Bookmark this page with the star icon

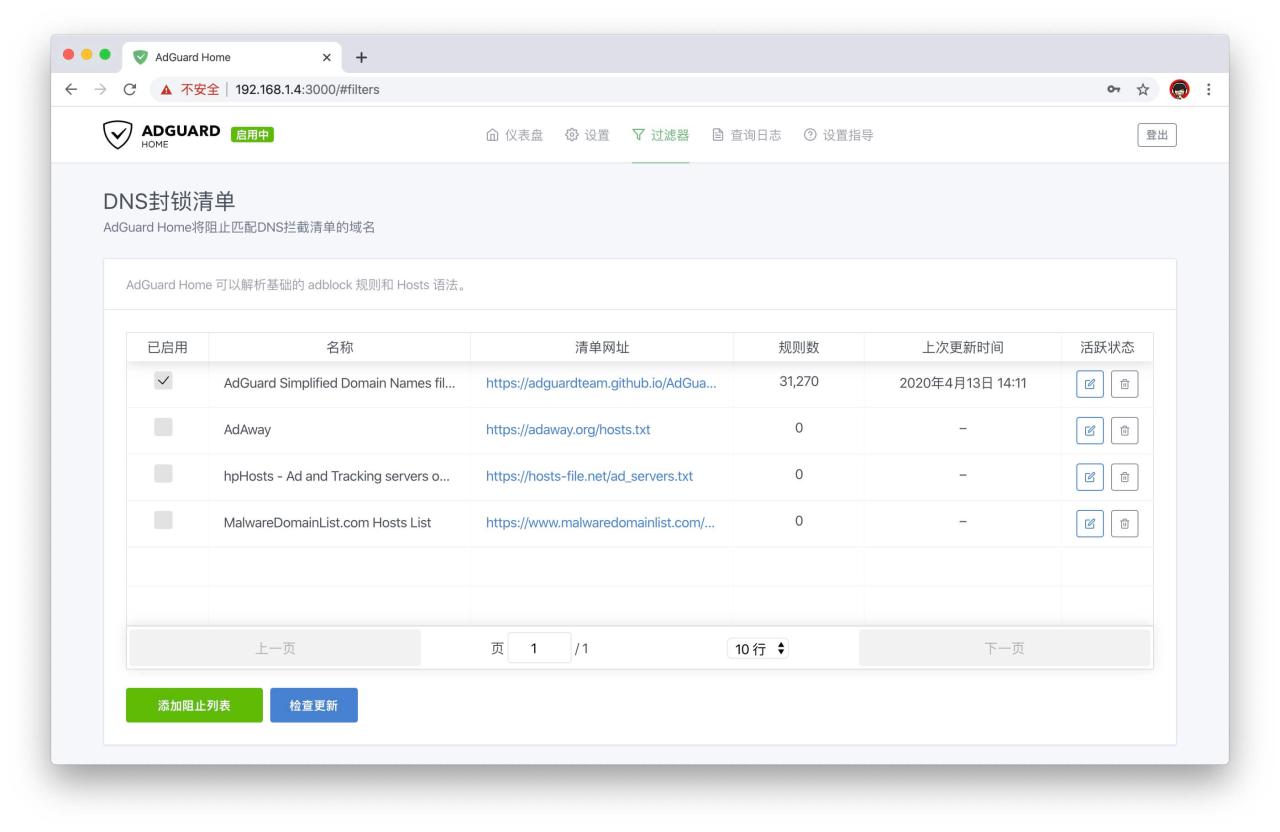1141,89
